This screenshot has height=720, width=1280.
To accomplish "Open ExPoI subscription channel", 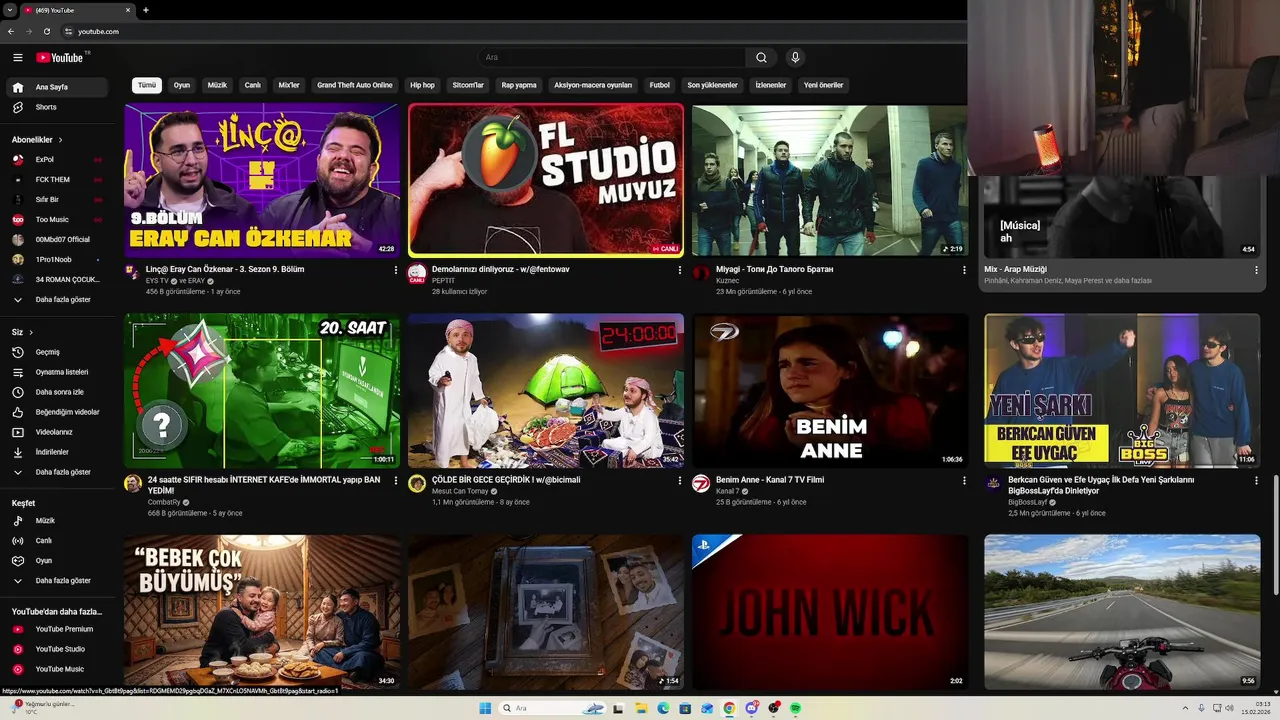I will point(57,159).
